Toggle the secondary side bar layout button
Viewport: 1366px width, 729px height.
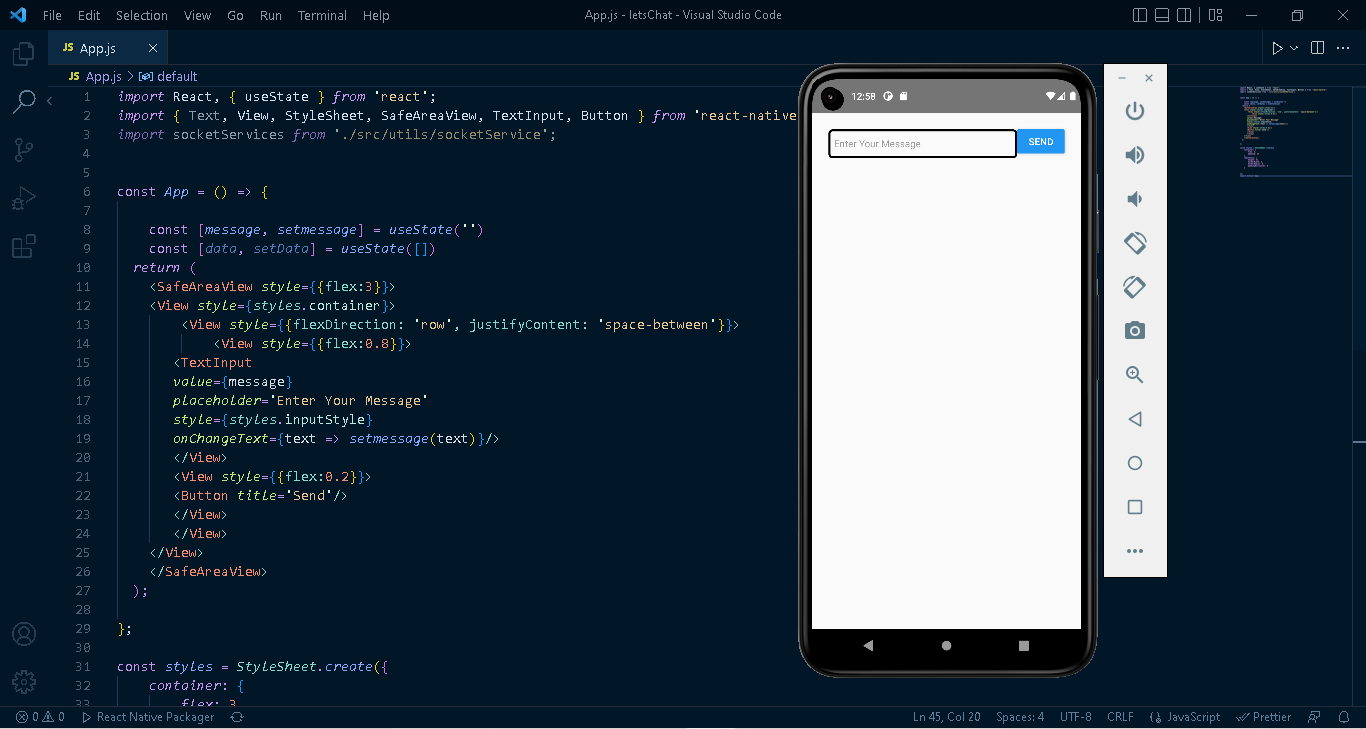pos(1184,15)
